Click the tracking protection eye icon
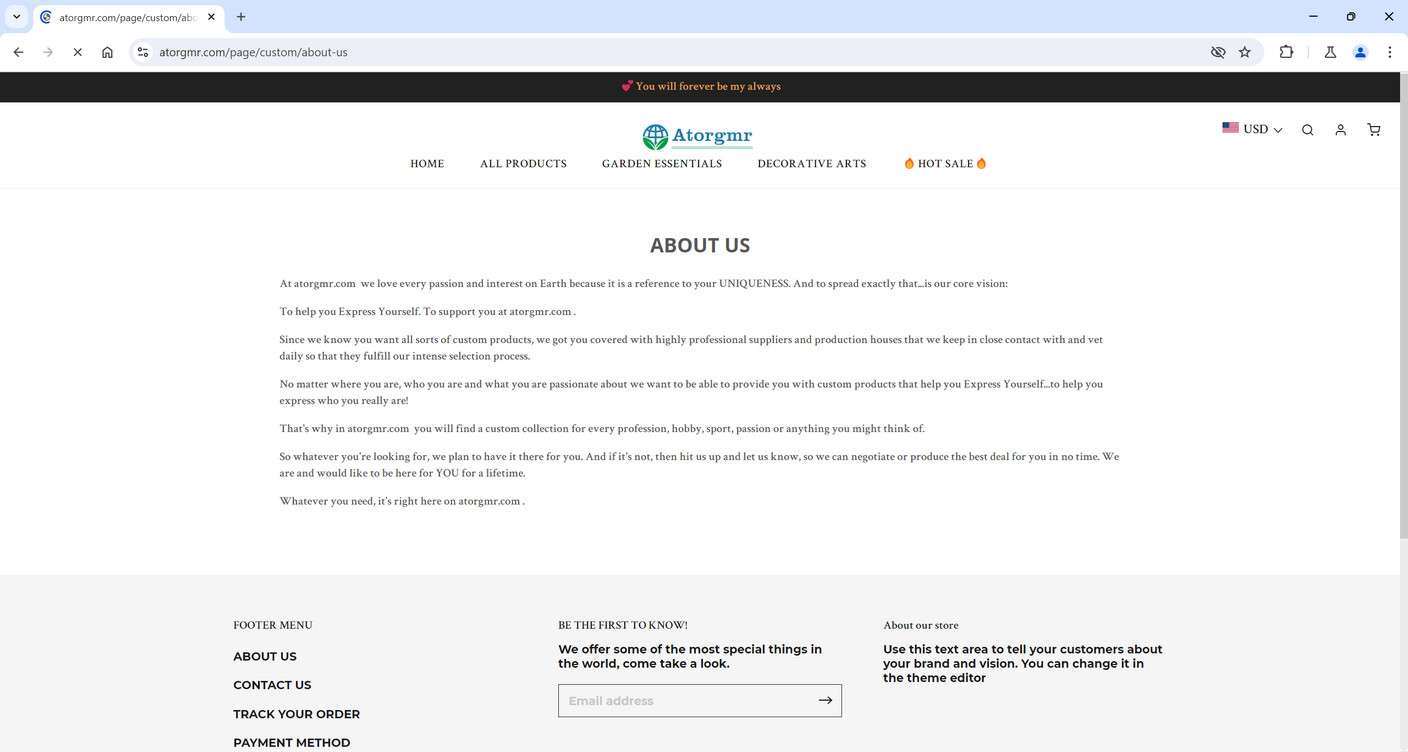This screenshot has height=752, width=1408. click(x=1218, y=52)
